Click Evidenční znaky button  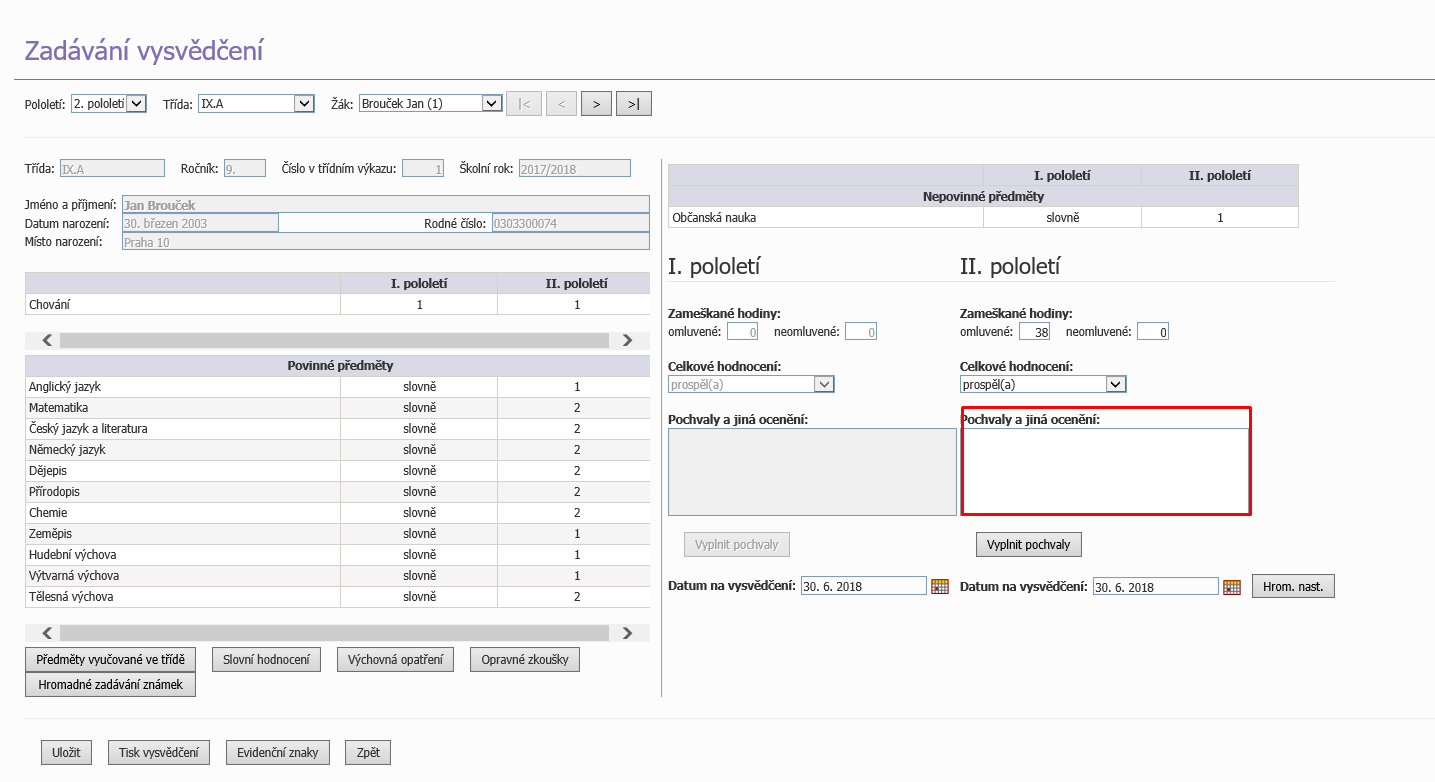click(x=277, y=752)
